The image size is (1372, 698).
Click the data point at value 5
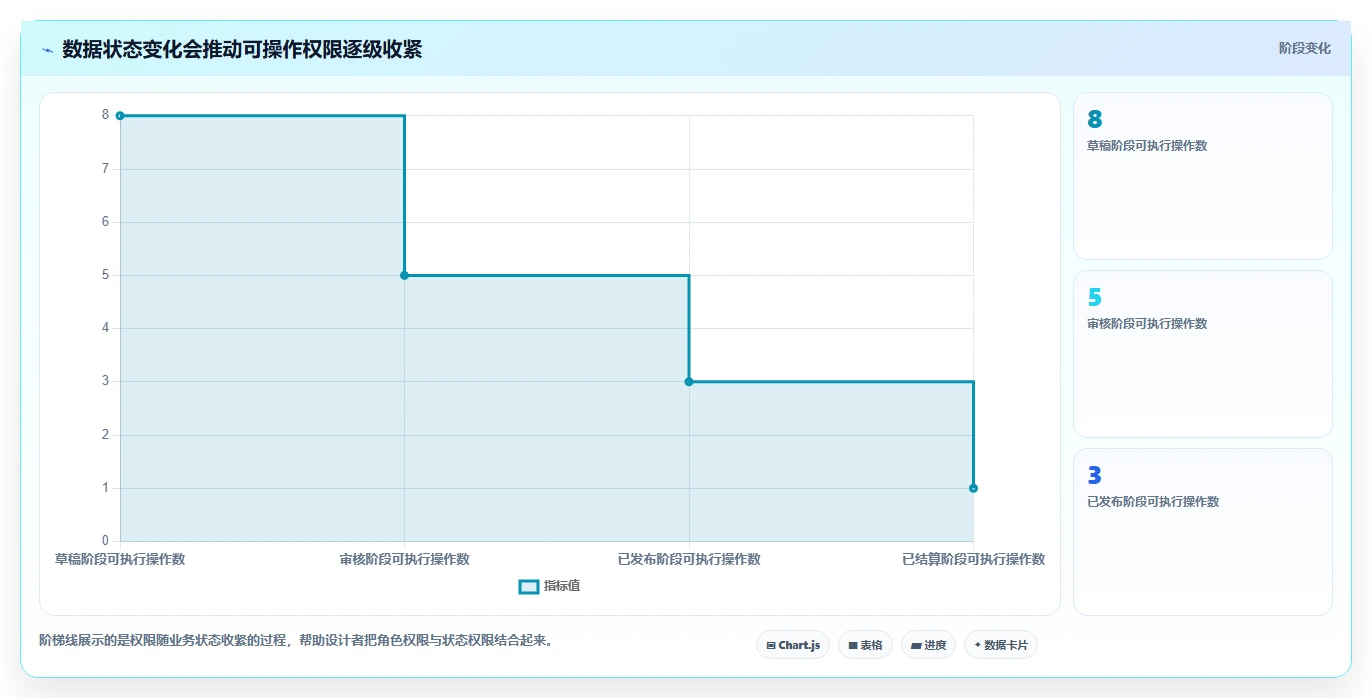coord(404,275)
